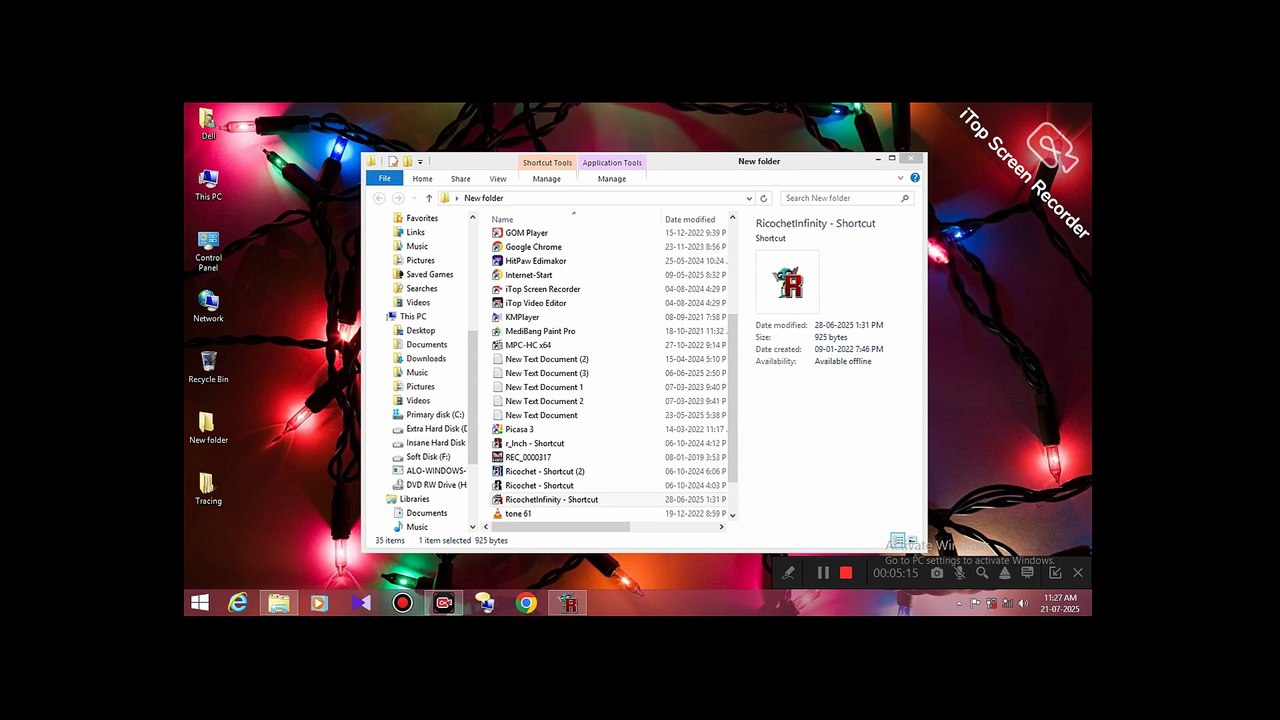Screen dimensions: 1280x720
Task: Take a screenshot with recorder camera icon
Action: click(937, 573)
